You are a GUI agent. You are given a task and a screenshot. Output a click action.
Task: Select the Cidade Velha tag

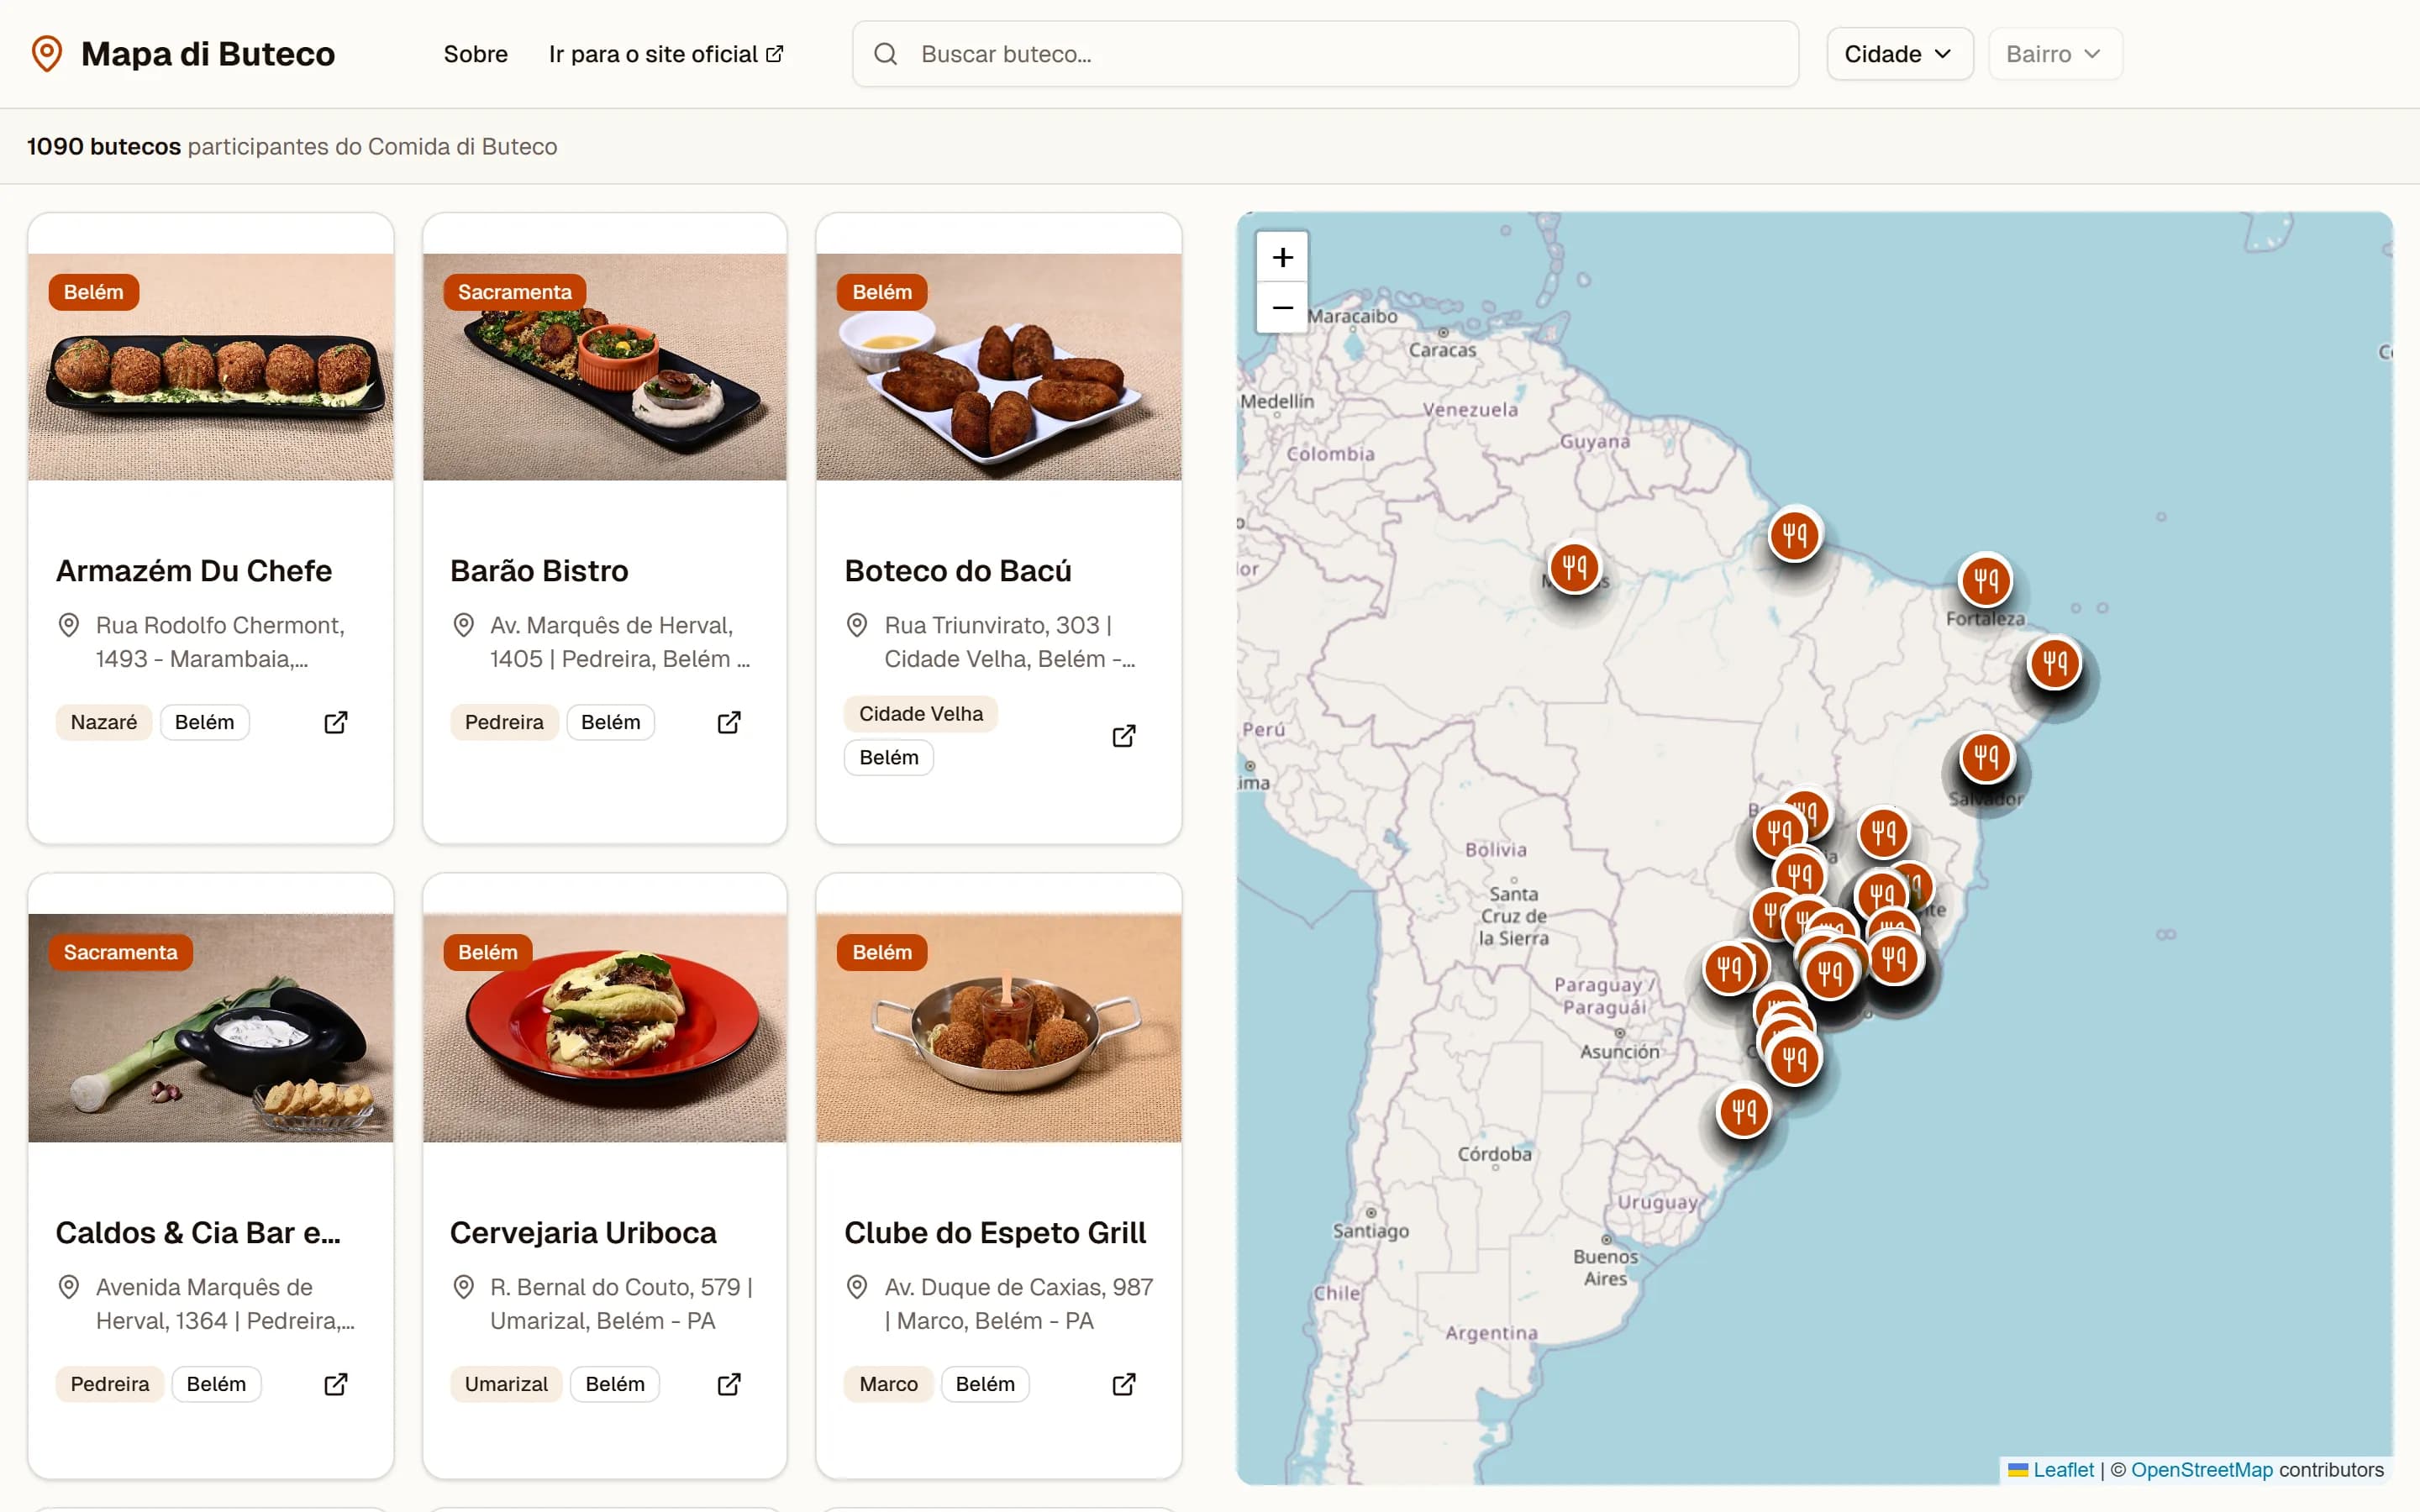click(x=921, y=714)
